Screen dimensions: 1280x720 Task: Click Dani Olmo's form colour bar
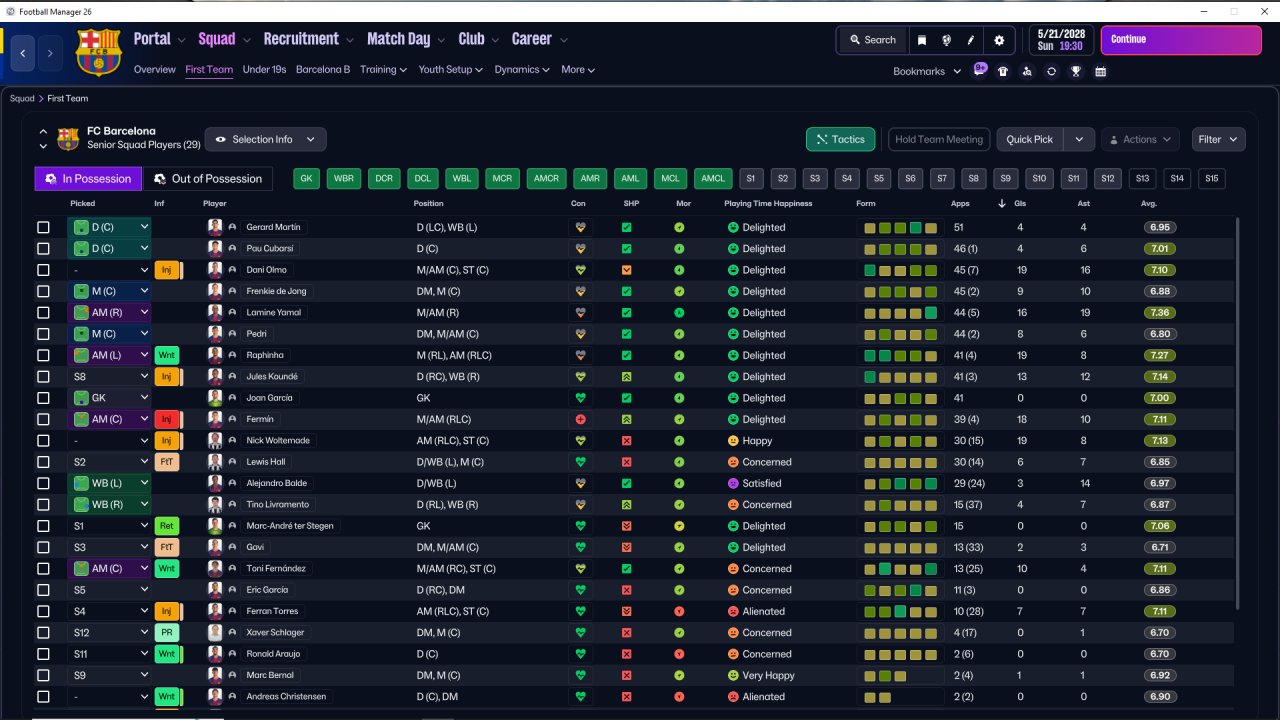pyautogui.click(x=900, y=270)
